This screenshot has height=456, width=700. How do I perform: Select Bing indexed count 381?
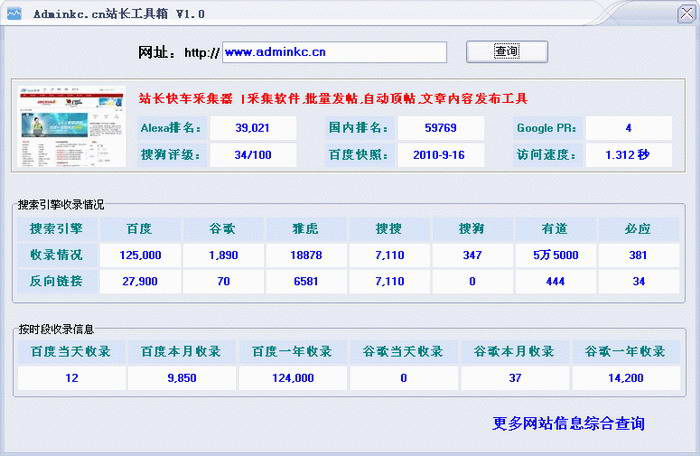638,255
